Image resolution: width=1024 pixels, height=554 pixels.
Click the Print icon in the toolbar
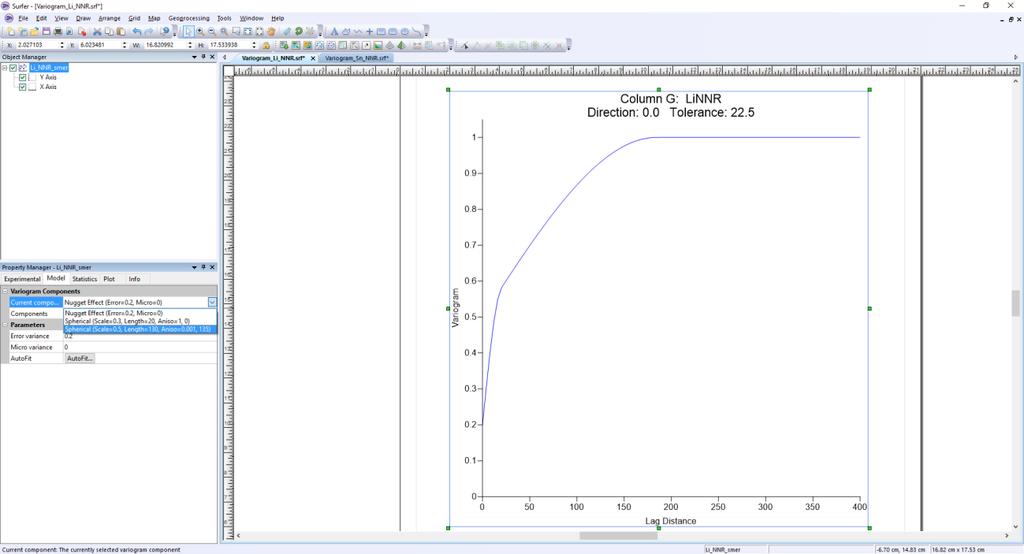57,31
